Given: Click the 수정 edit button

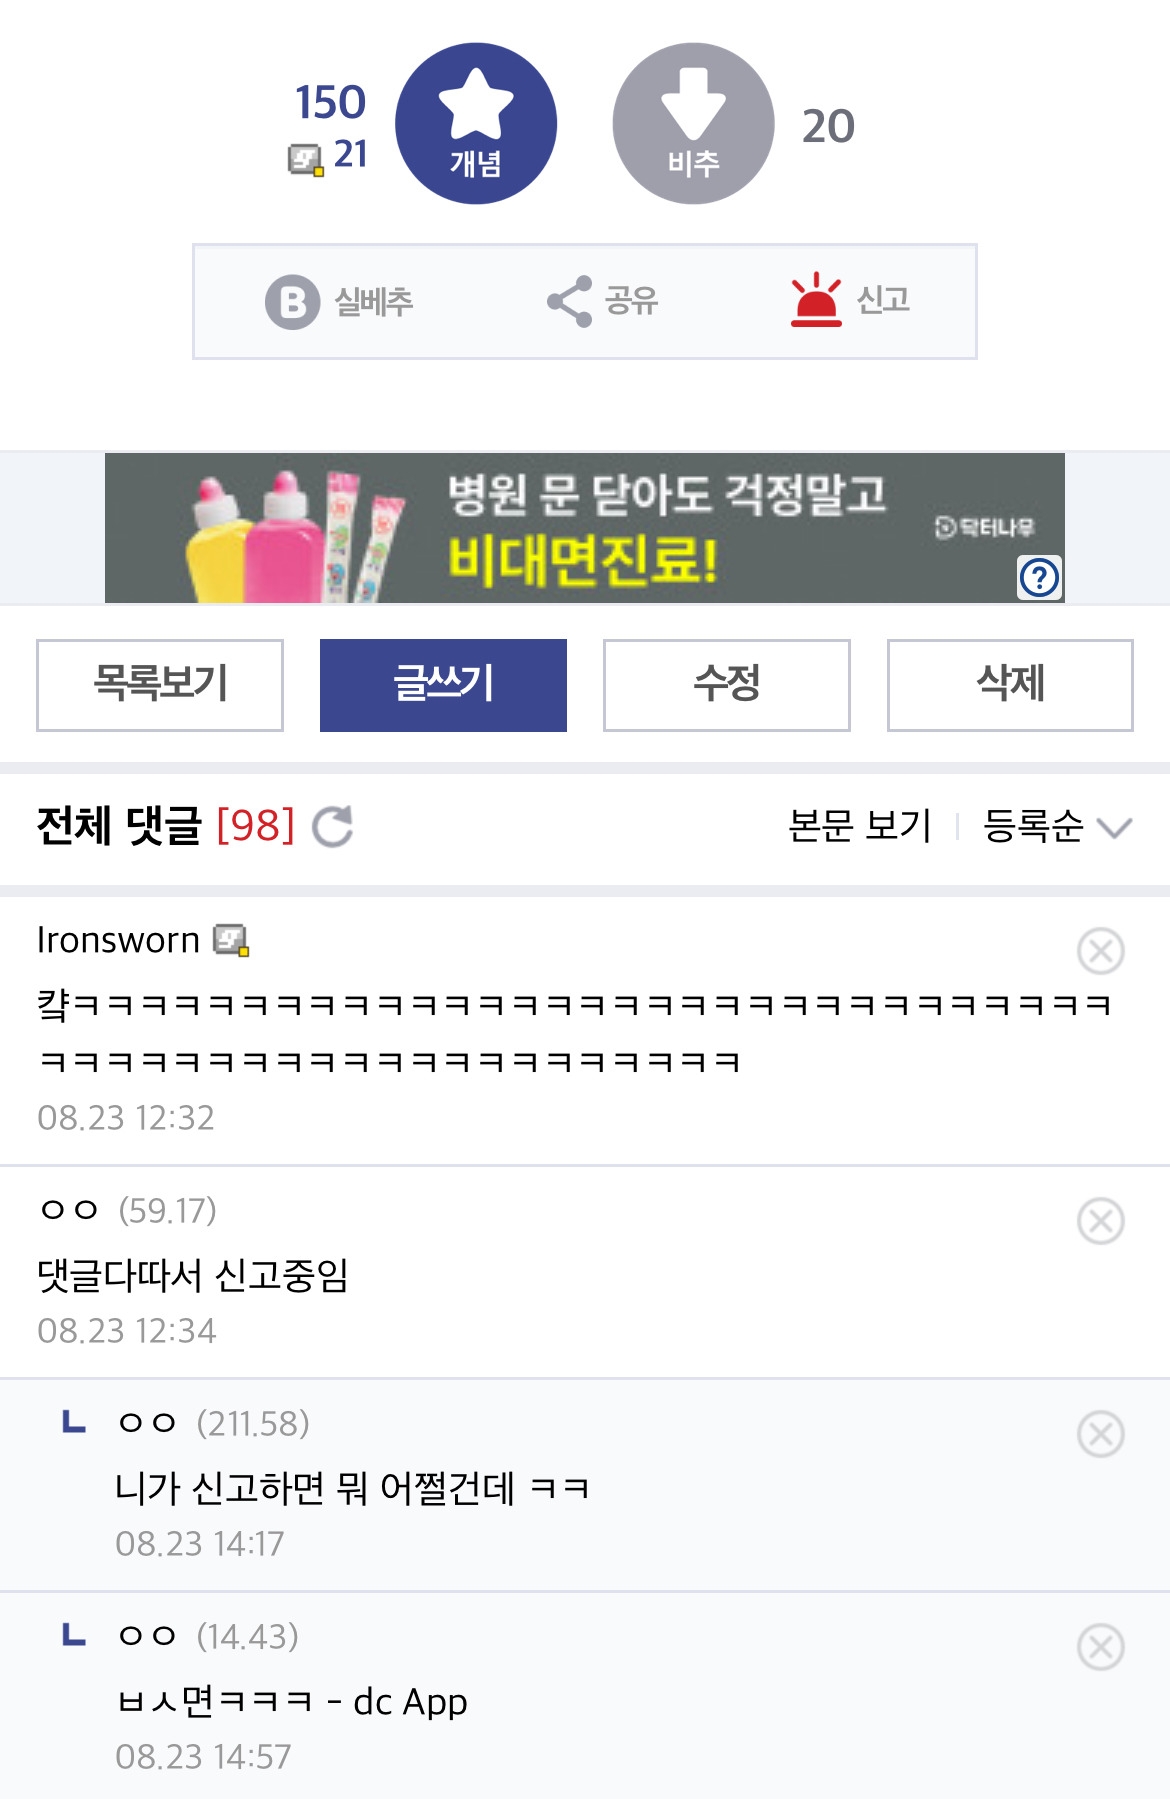Looking at the screenshot, I should [x=726, y=685].
